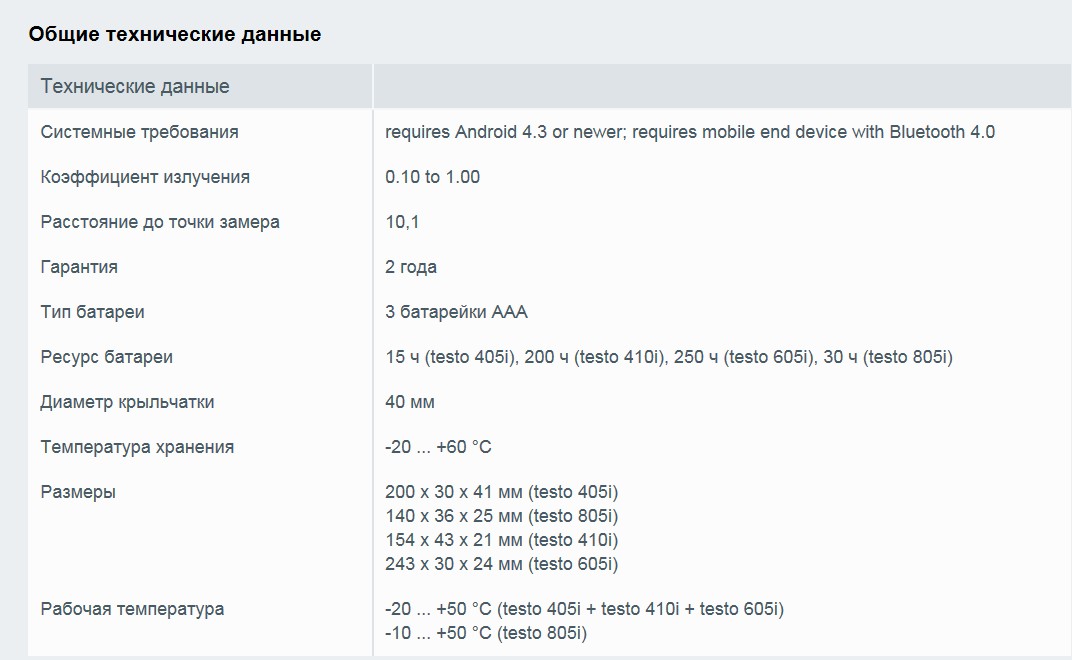Select the testo 805i dimensions line
Viewport: 1072px width, 660px height.
[x=501, y=516]
